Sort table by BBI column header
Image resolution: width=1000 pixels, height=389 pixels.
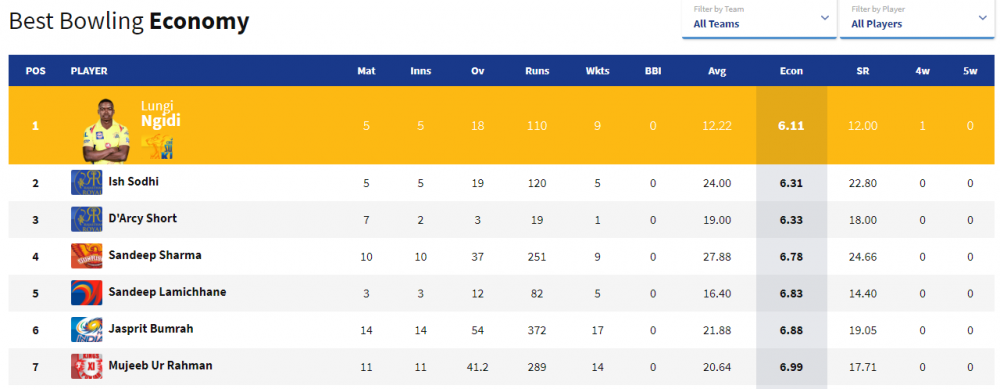tap(653, 71)
